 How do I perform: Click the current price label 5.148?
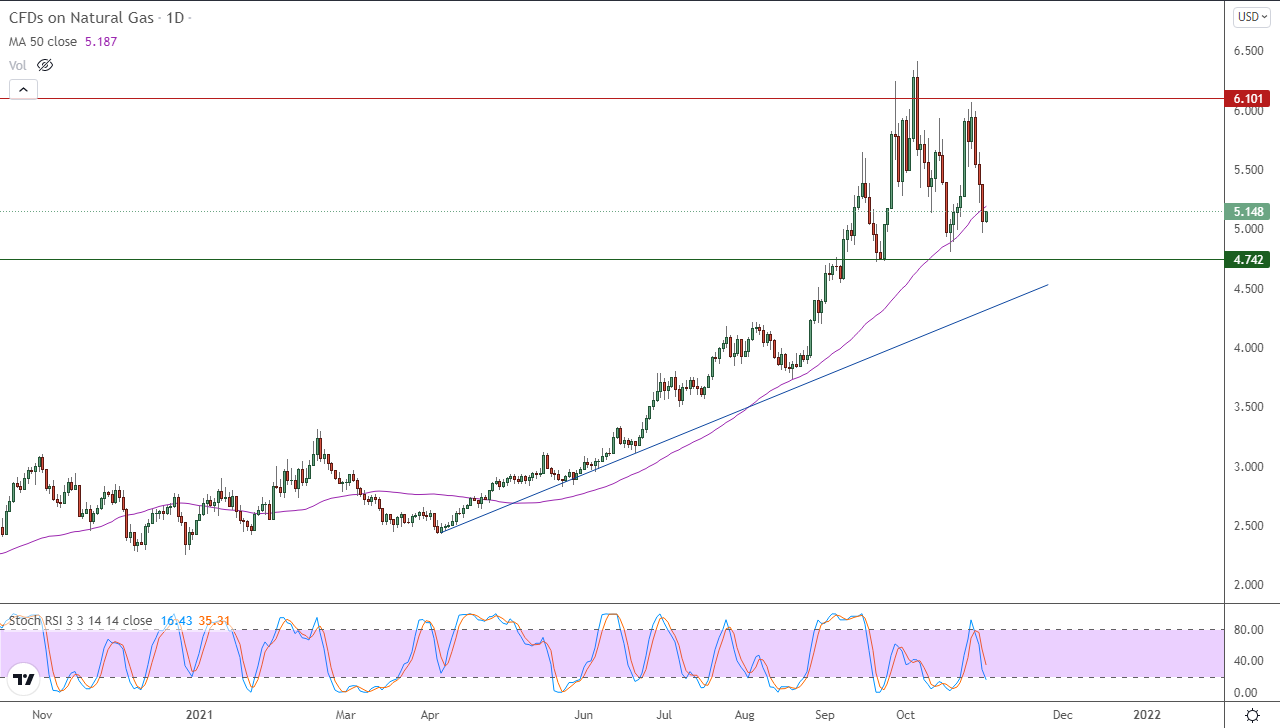[1247, 211]
